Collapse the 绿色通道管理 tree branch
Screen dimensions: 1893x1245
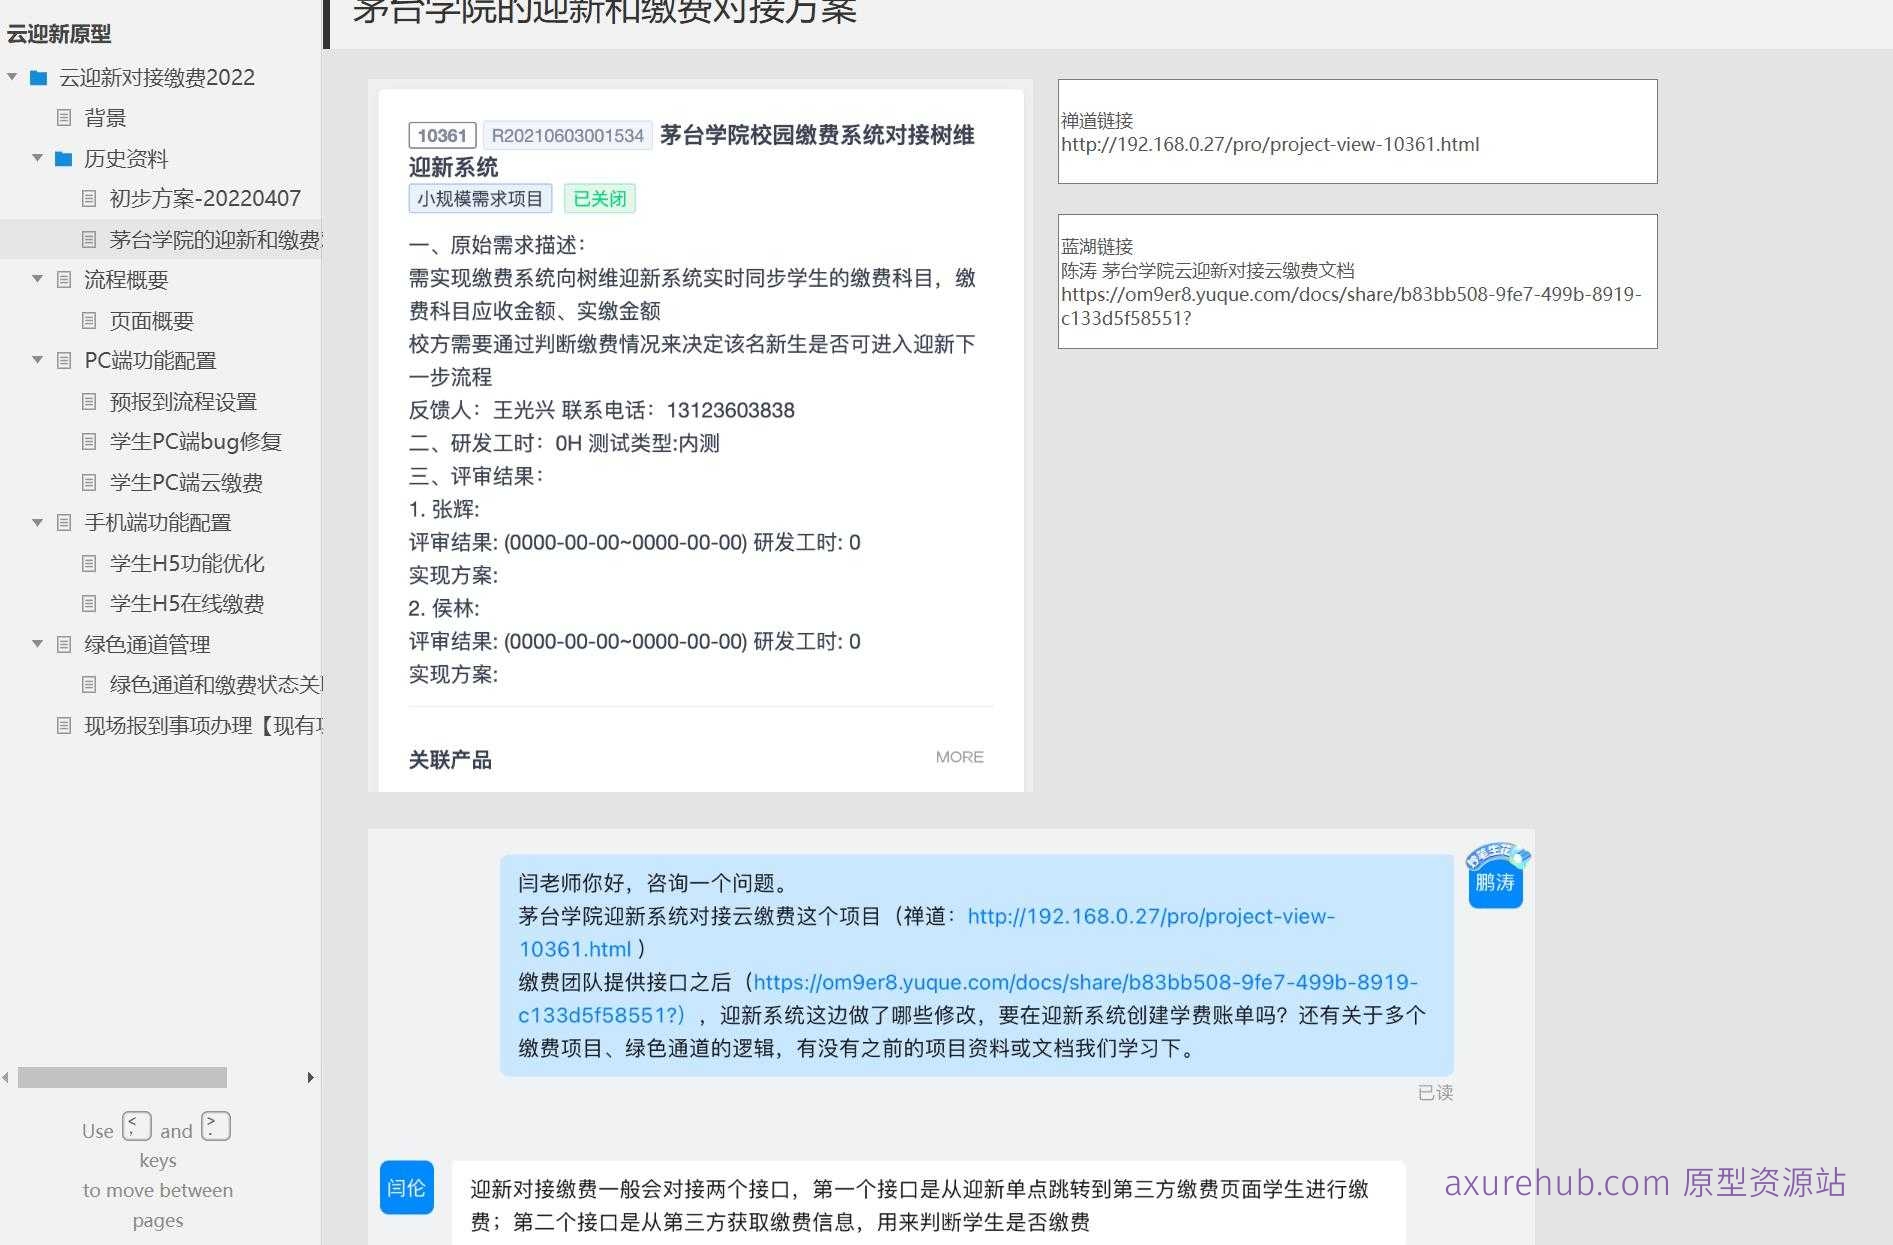tap(37, 644)
